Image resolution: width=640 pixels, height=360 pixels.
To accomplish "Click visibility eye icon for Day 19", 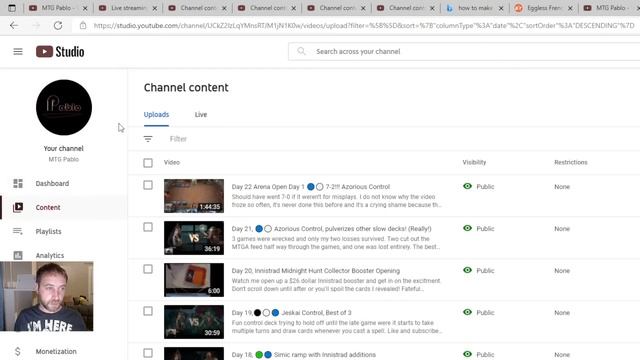I will 467,312.
